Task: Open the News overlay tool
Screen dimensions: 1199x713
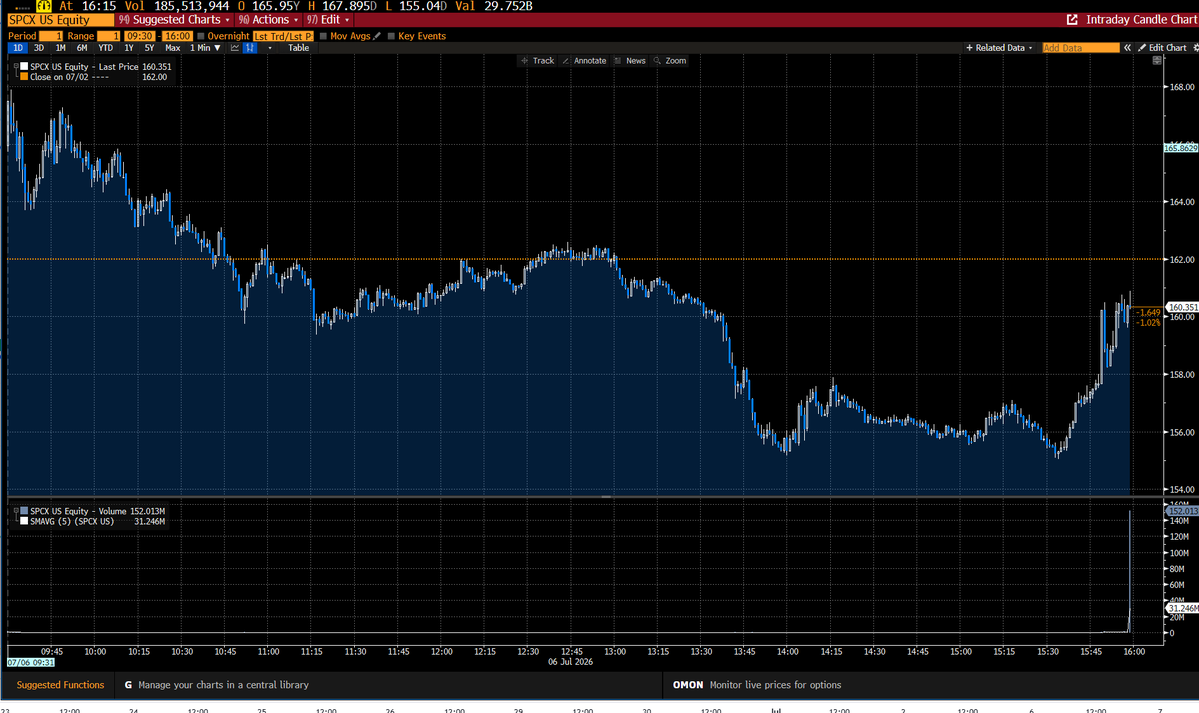Action: (x=630, y=60)
